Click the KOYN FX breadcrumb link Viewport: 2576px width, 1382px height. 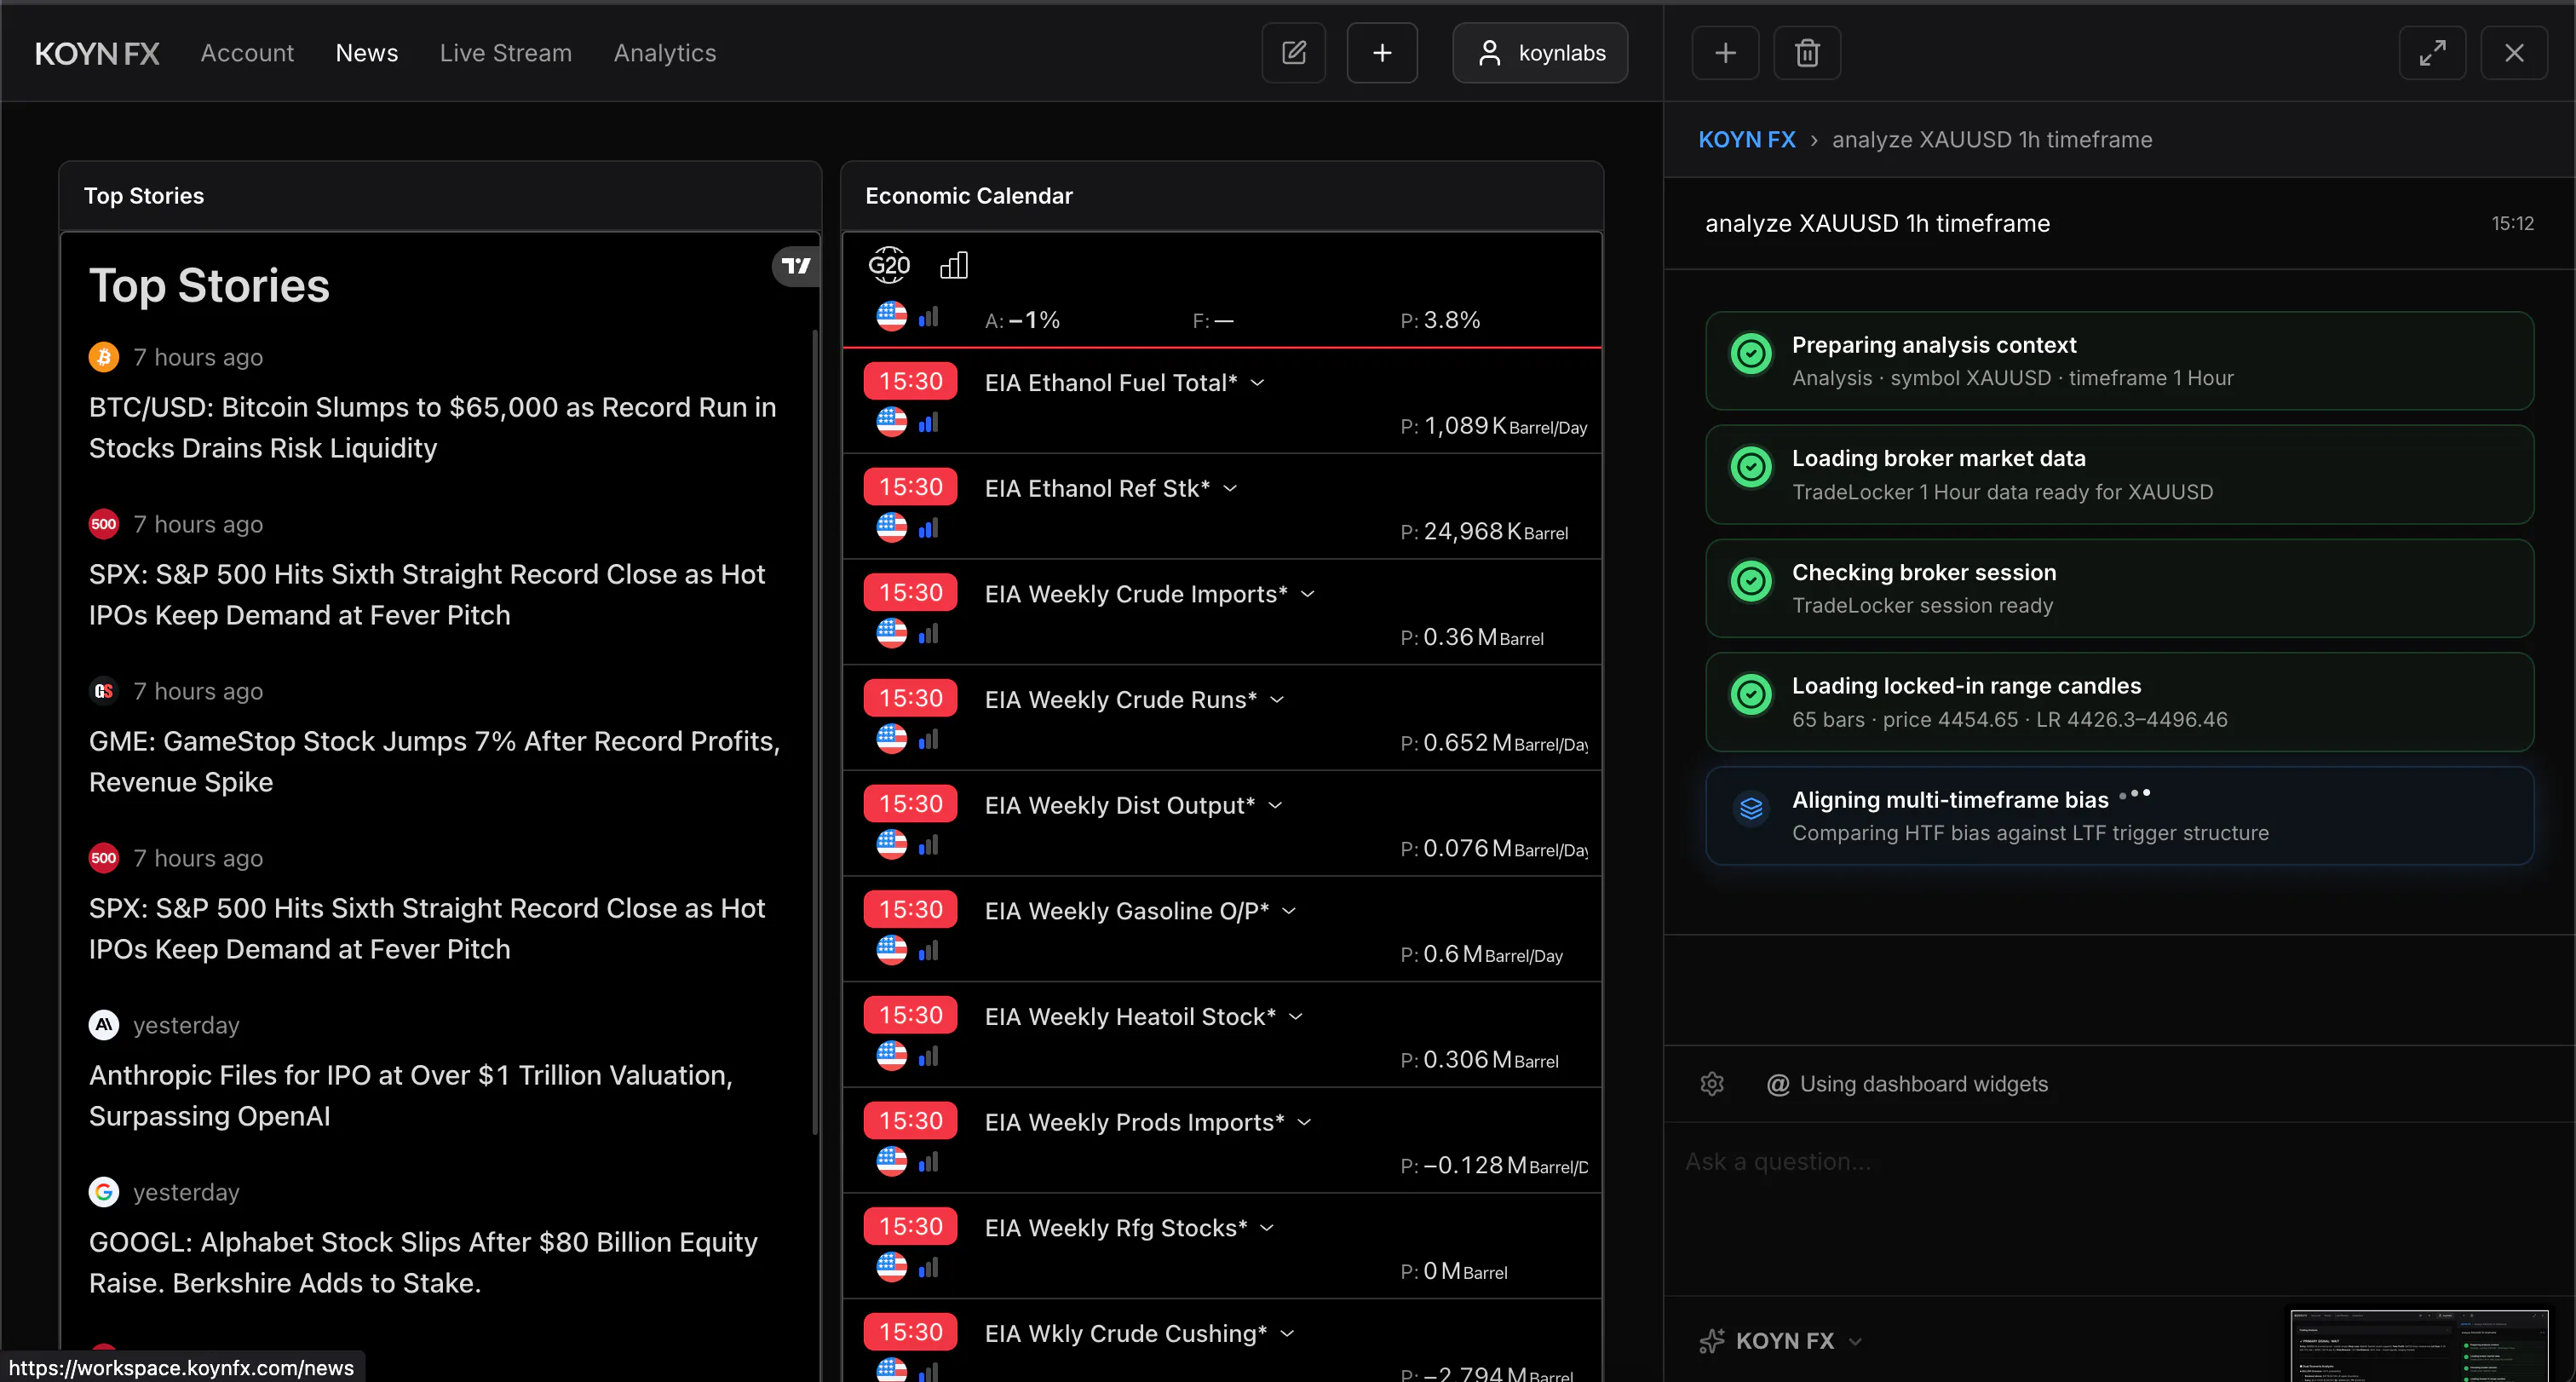tap(1747, 140)
